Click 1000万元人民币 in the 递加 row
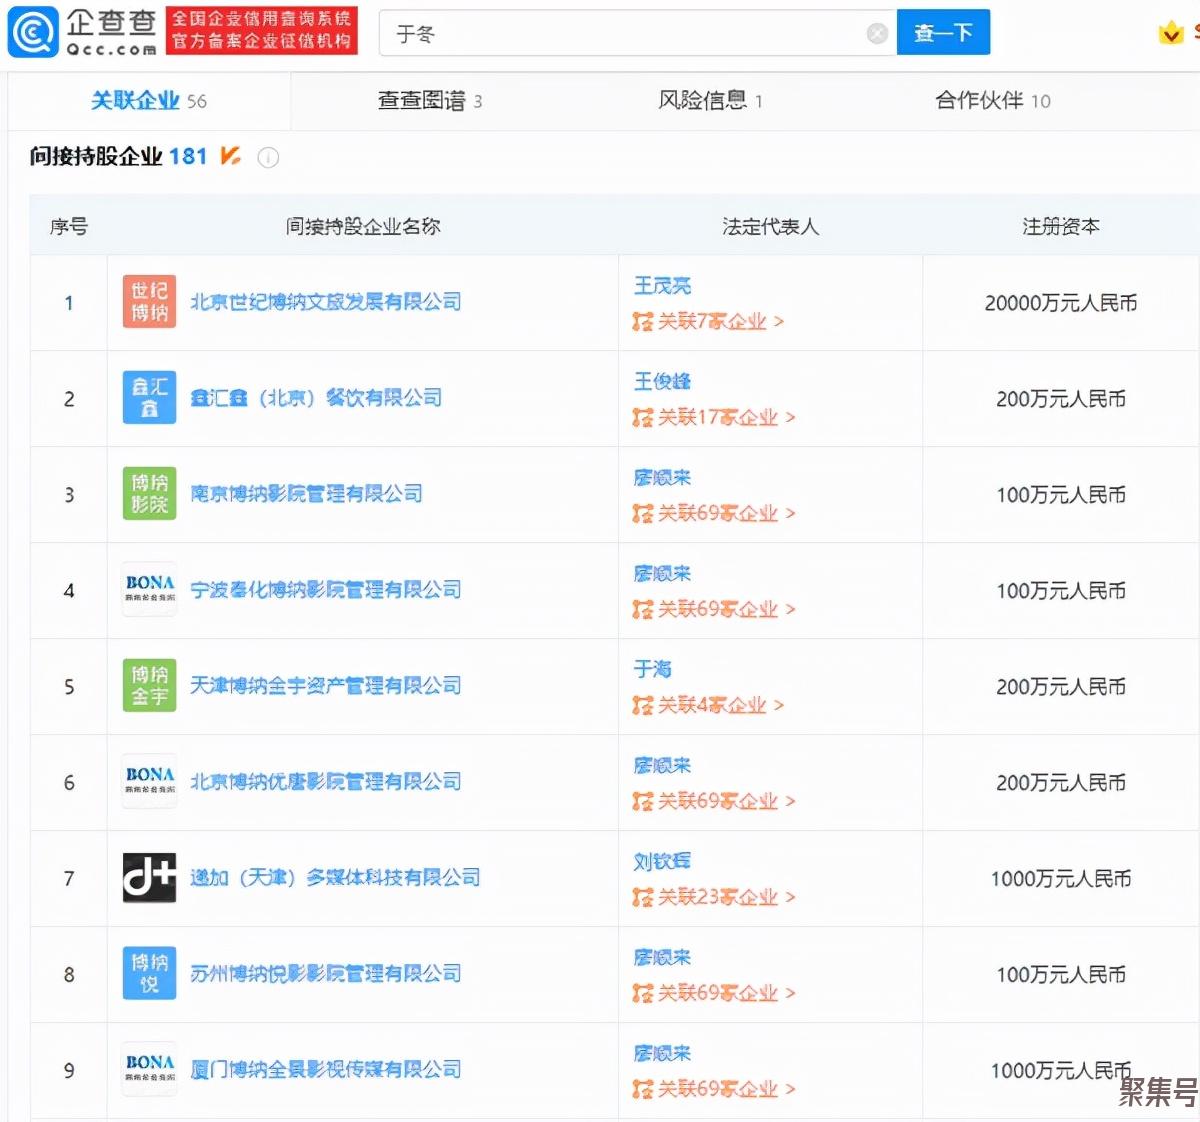The image size is (1200, 1122). pyautogui.click(x=1061, y=879)
